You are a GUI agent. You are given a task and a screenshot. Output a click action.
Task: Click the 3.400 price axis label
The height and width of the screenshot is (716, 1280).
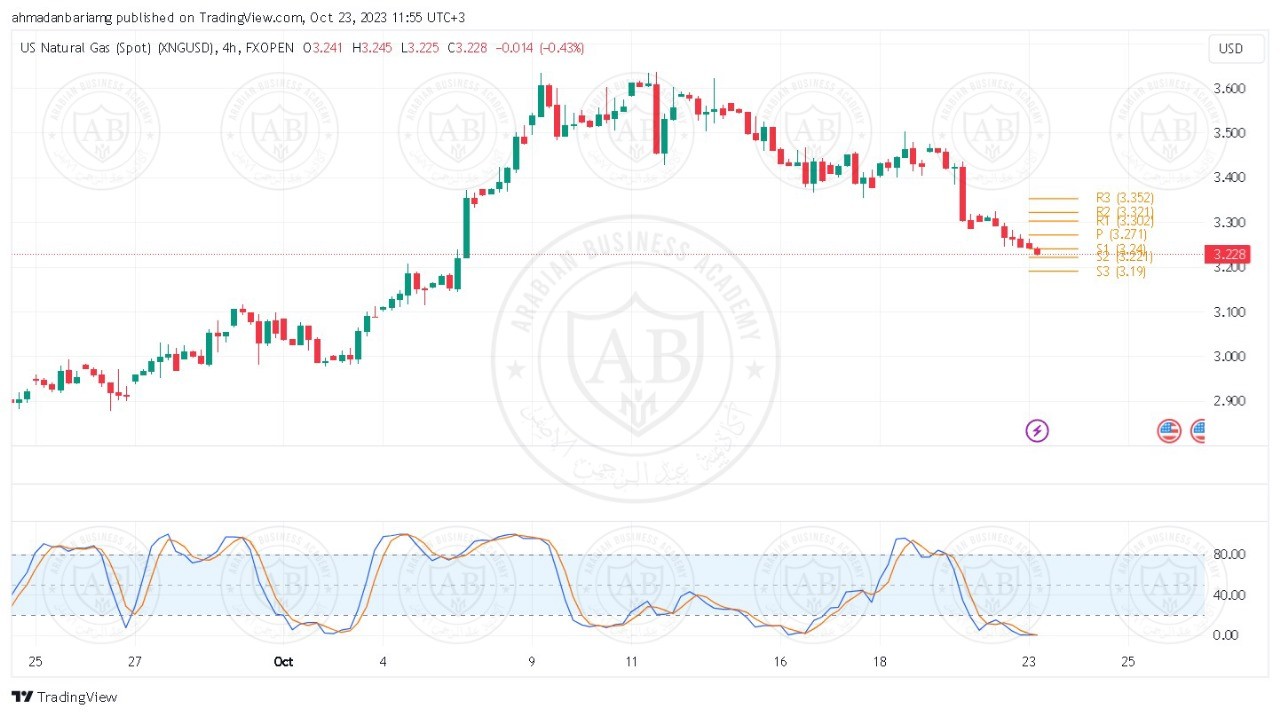click(1228, 178)
